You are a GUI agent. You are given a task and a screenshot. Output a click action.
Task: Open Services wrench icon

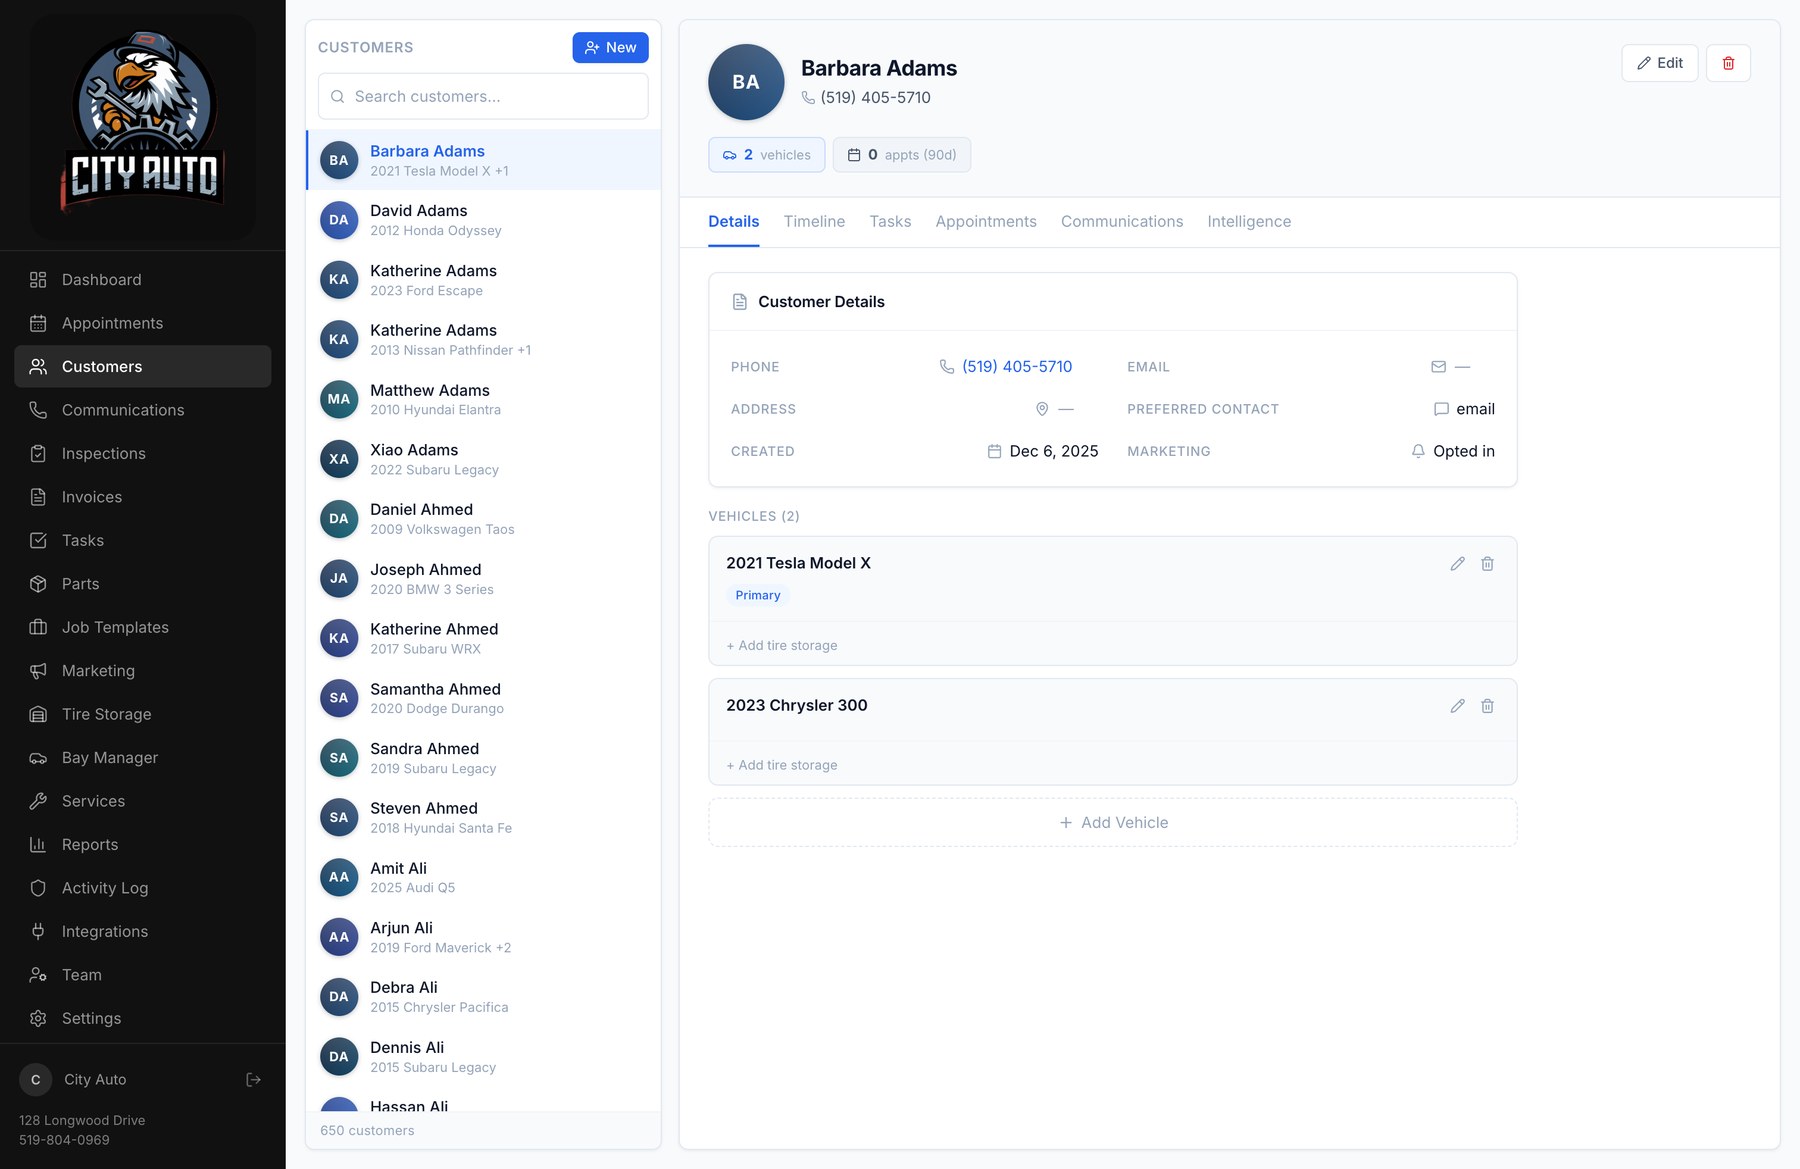click(x=38, y=801)
